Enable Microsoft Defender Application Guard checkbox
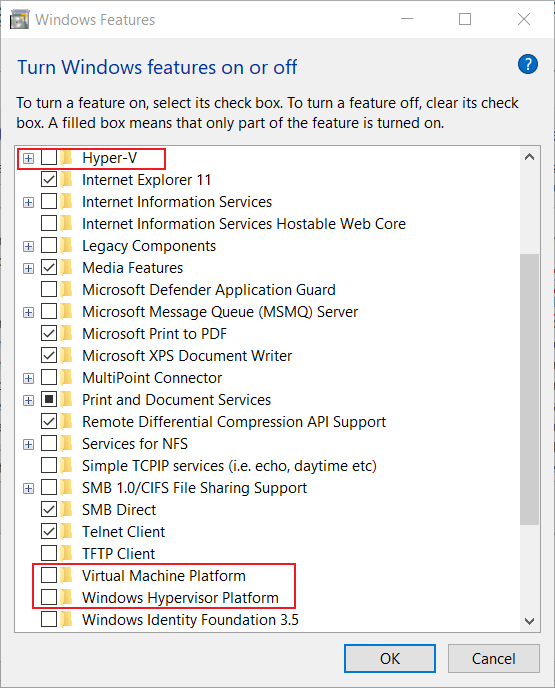This screenshot has height=688, width=555. [49, 290]
